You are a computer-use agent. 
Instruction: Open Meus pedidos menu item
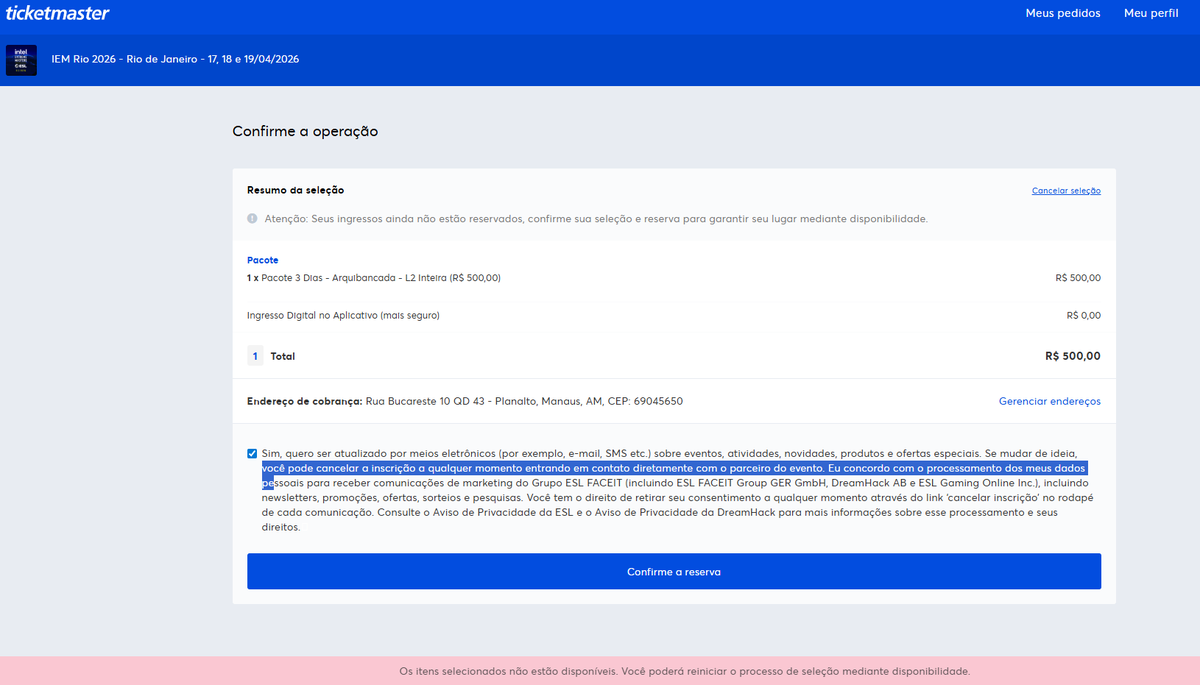click(1063, 13)
